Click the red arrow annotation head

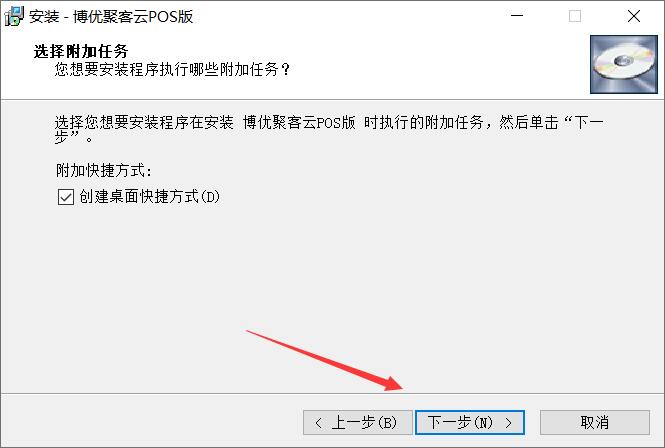[x=392, y=383]
